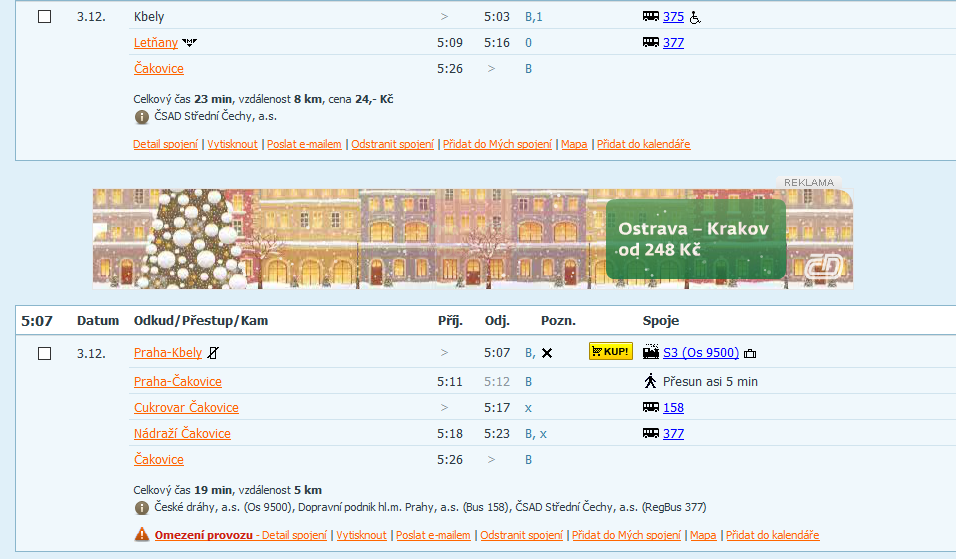
Task: Click the Přesun asi 5 min text
Action: 710,382
